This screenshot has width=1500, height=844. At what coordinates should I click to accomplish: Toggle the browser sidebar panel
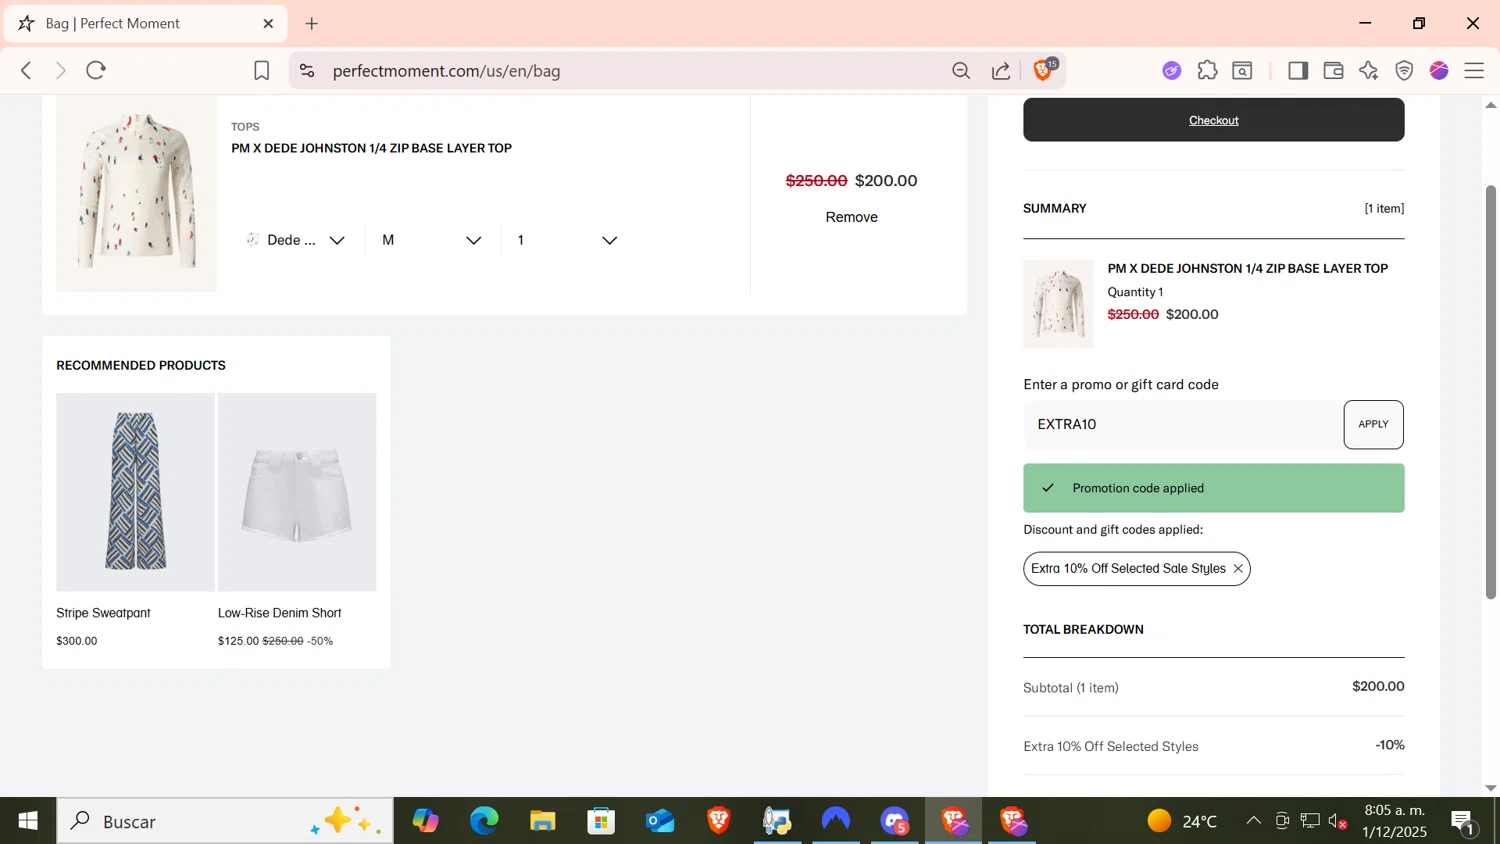coord(1298,71)
